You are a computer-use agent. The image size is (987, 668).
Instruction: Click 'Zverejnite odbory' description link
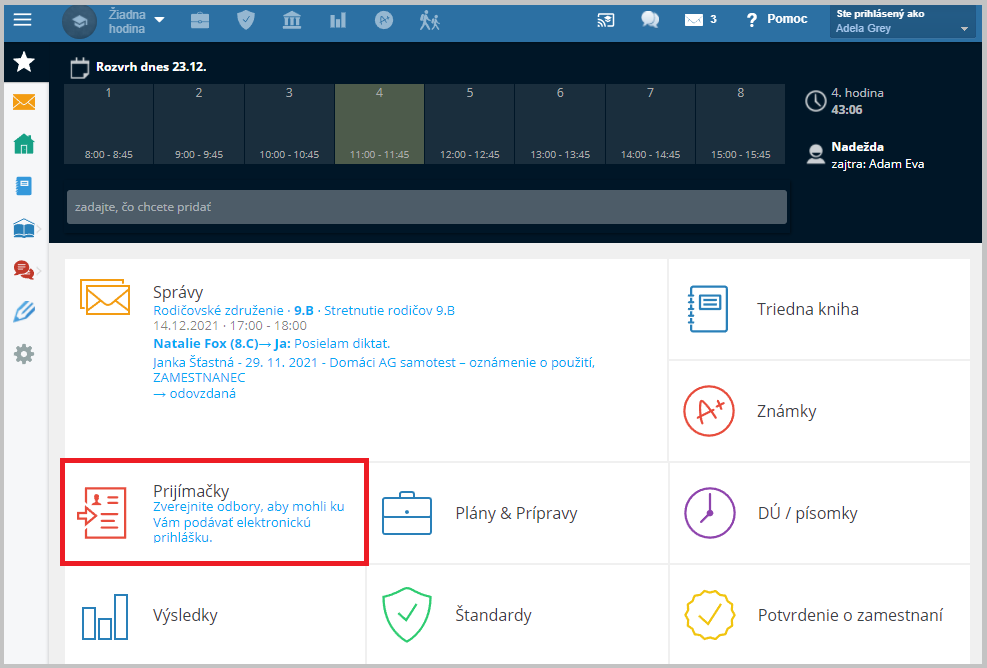(x=249, y=522)
